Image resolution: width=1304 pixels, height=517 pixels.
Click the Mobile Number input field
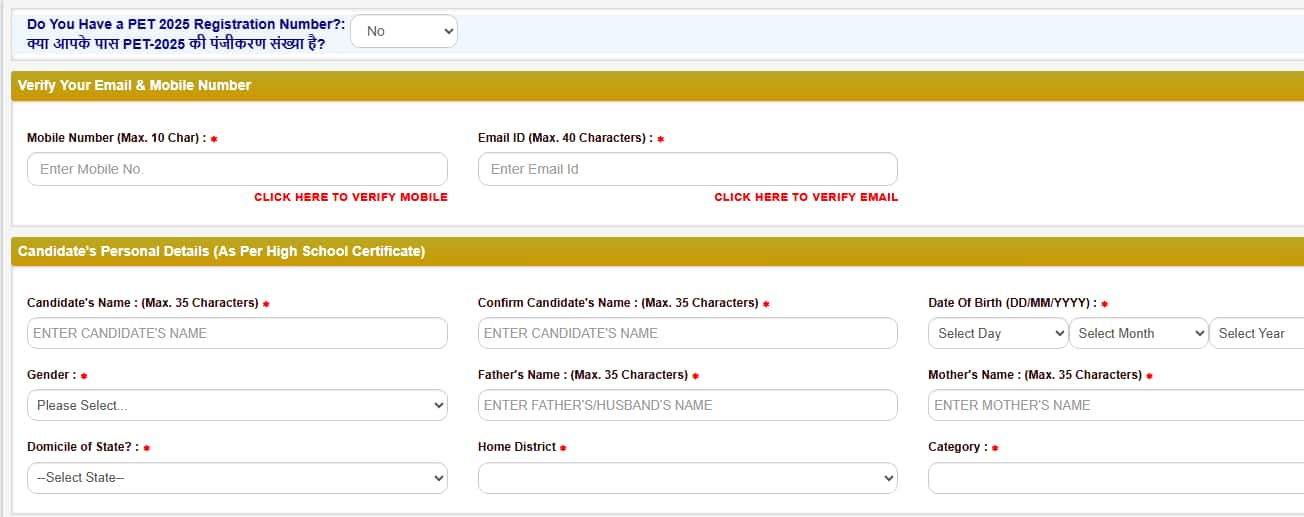click(237, 169)
